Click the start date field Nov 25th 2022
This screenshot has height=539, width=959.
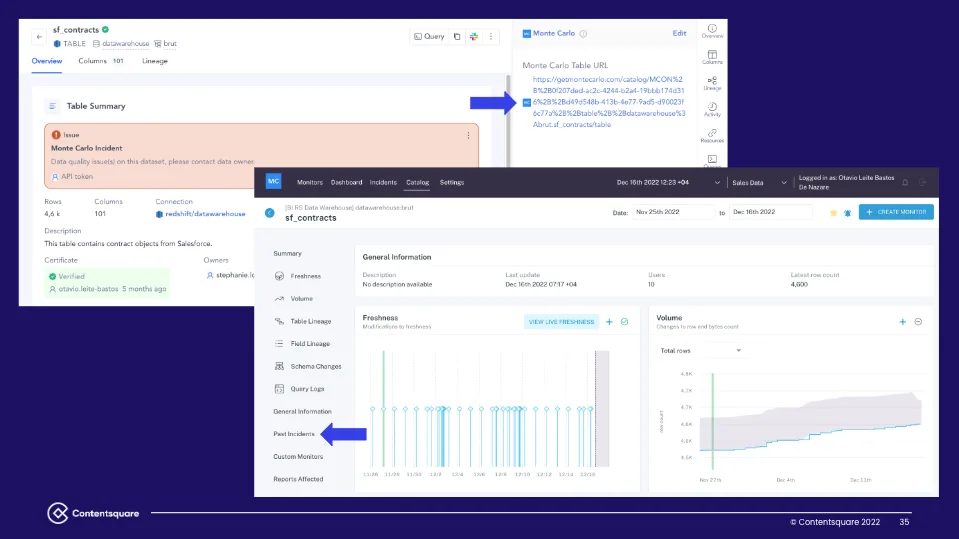[x=673, y=212]
